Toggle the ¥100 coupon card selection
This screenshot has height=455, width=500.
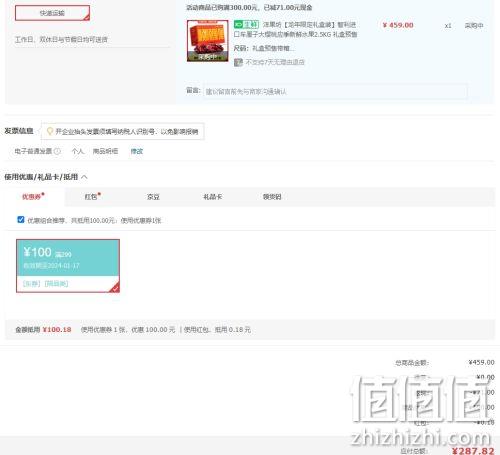pyautogui.click(x=68, y=266)
